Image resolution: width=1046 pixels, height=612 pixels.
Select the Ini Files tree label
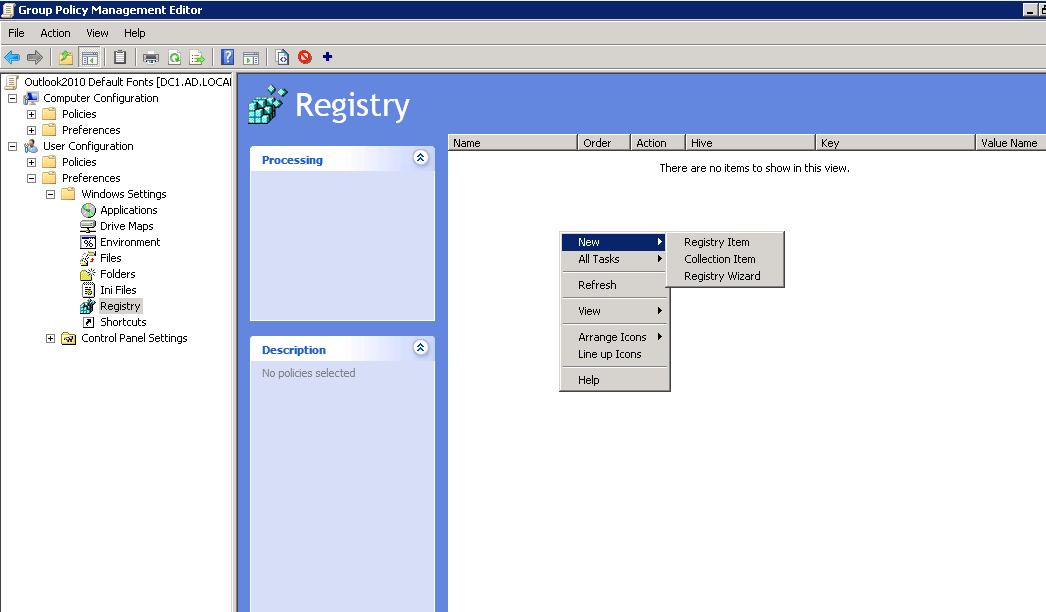118,290
